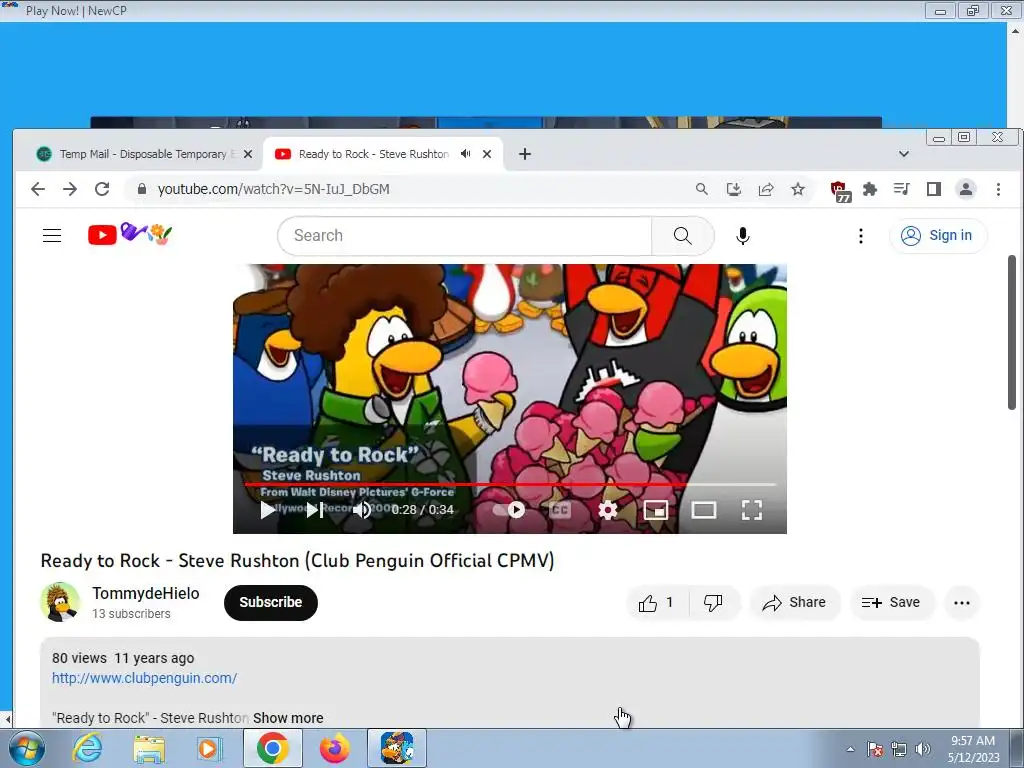The width and height of the screenshot is (1024, 768).
Task: Switch to theater mode
Action: point(704,510)
